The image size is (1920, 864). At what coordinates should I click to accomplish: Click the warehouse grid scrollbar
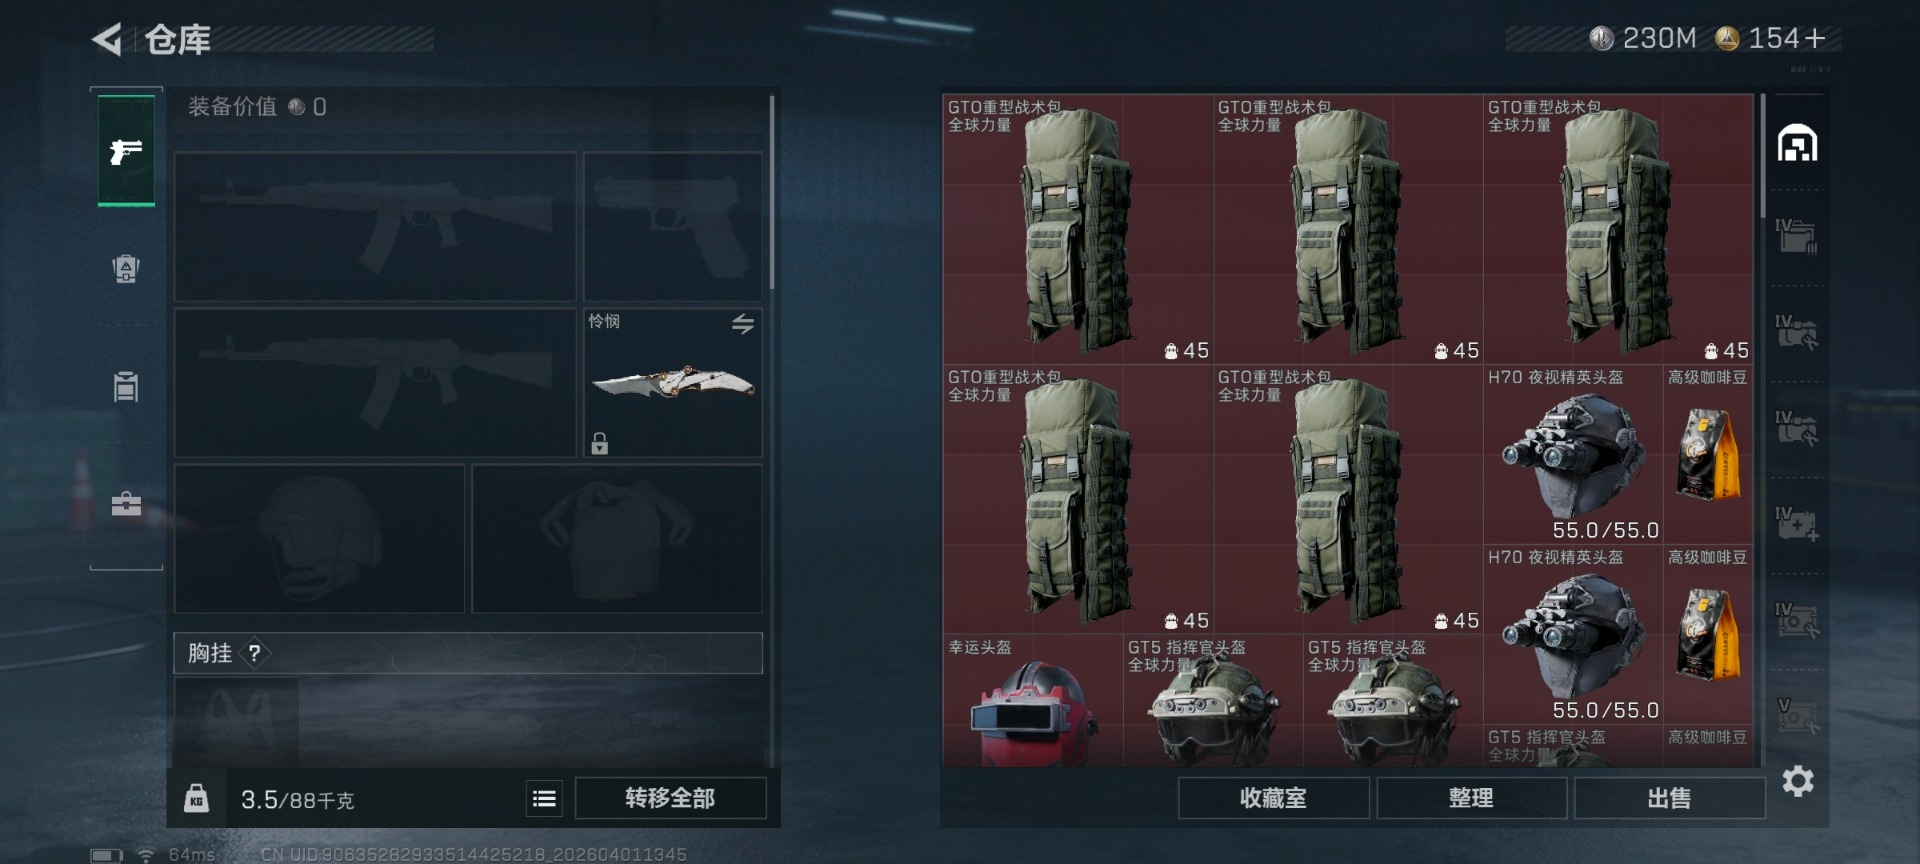pyautogui.click(x=1762, y=157)
